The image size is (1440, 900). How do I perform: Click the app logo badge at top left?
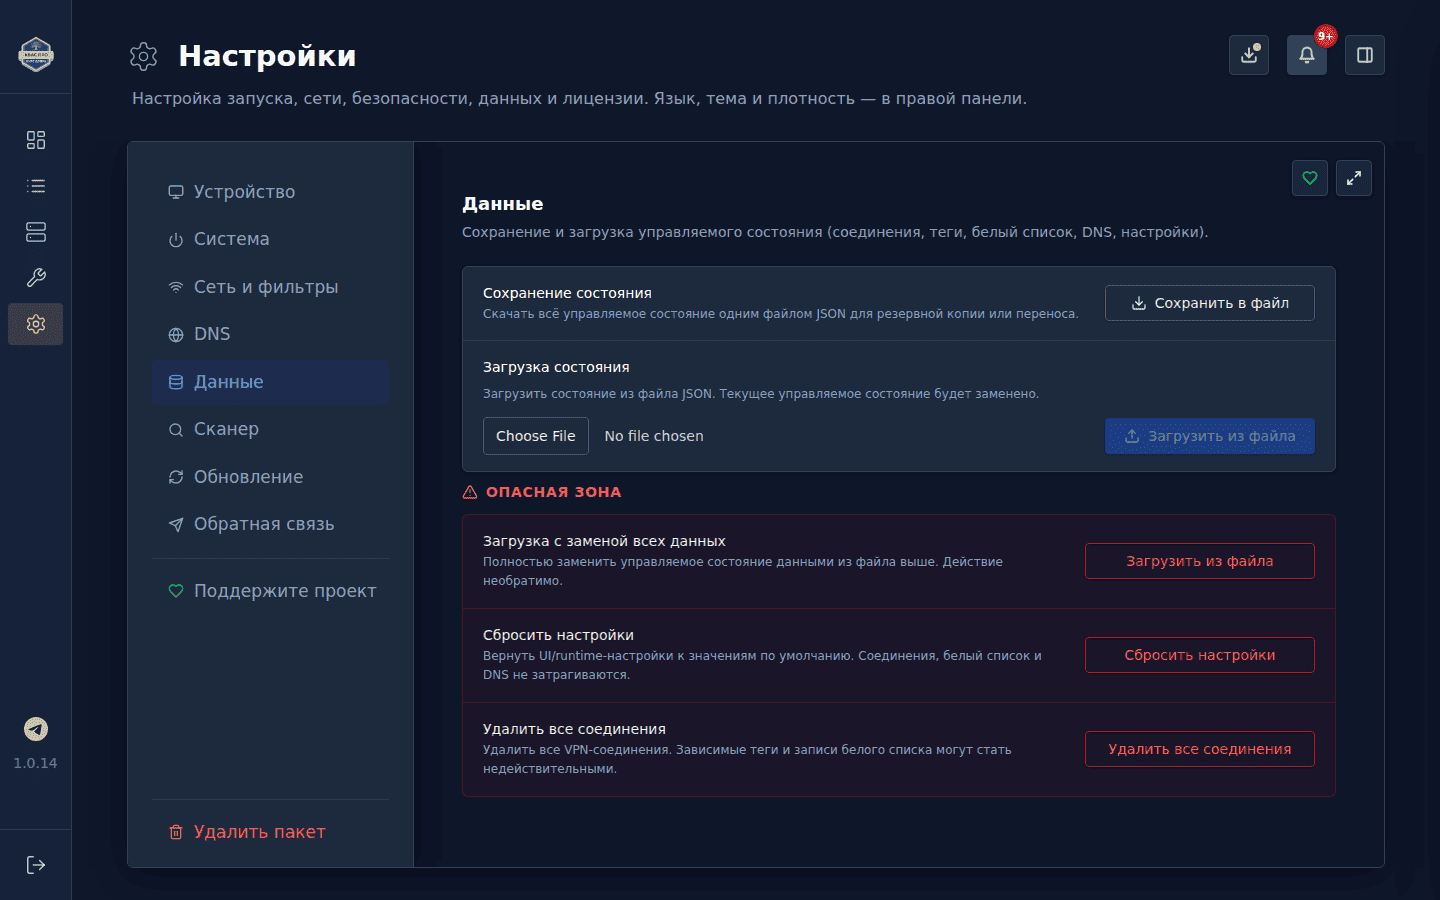coord(36,54)
